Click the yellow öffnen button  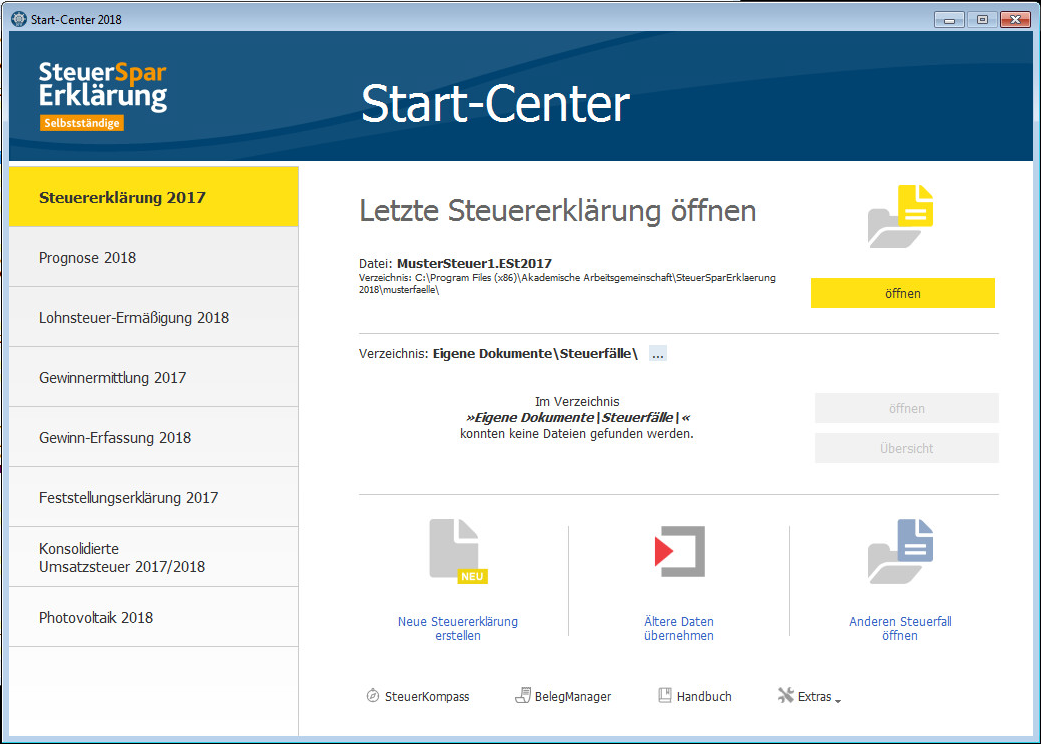(902, 293)
